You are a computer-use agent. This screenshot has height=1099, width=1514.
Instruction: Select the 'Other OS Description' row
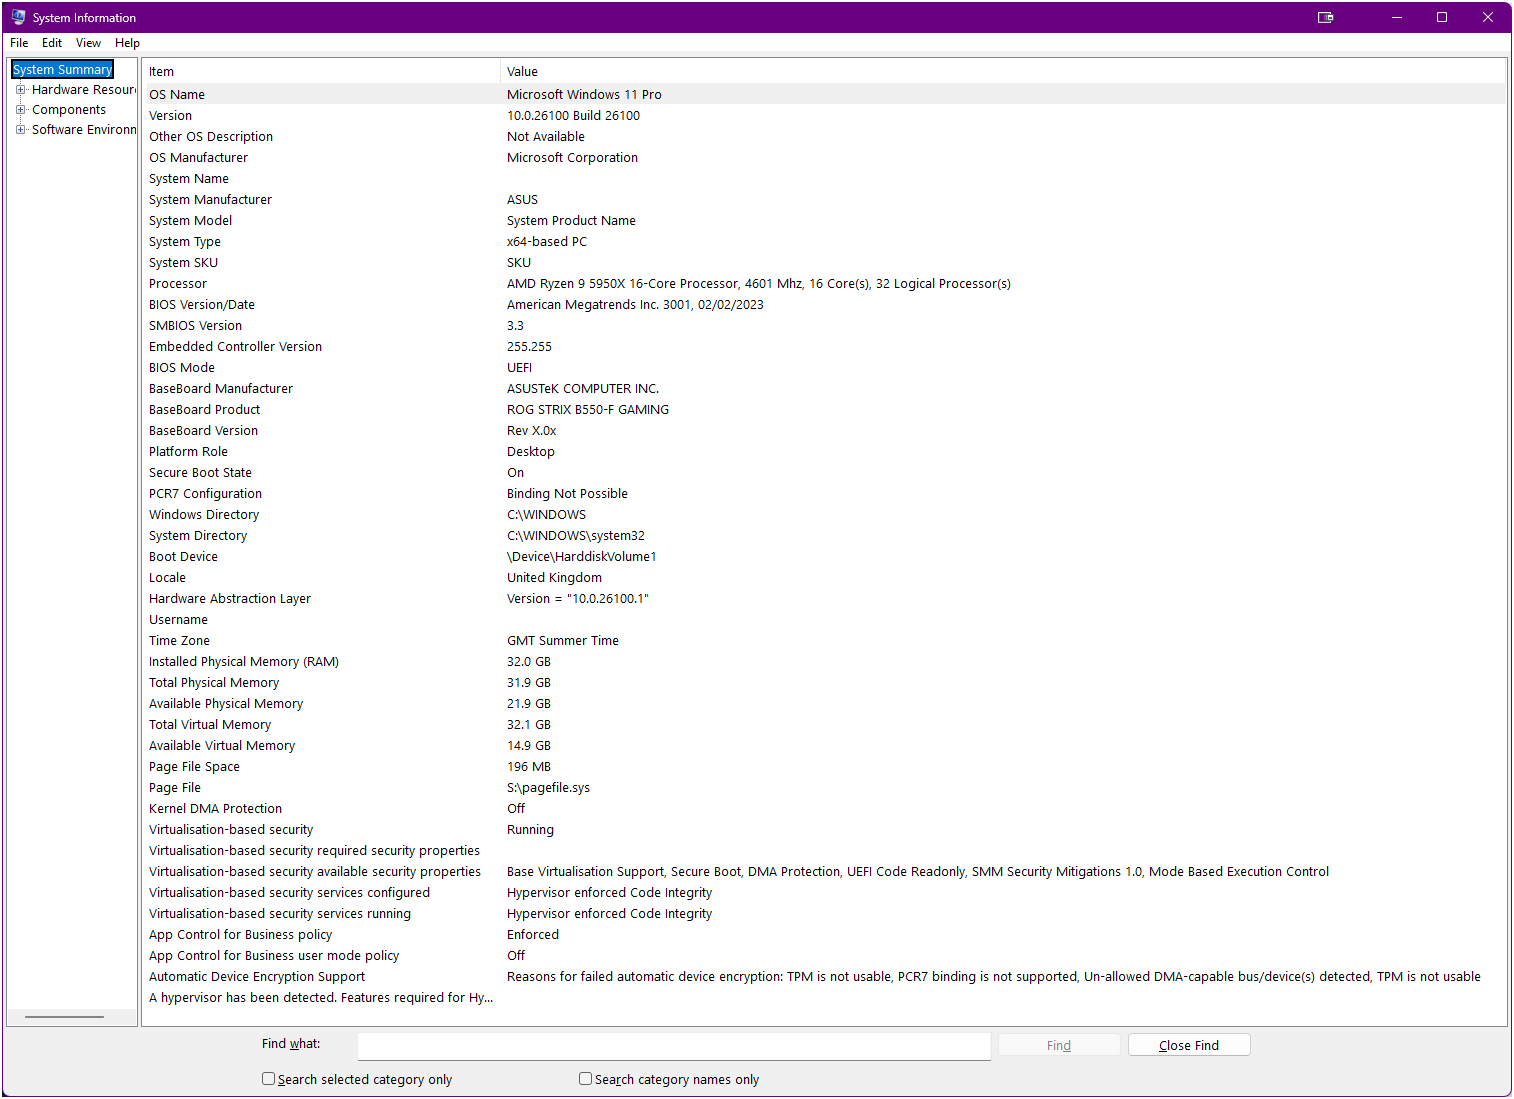pos(824,136)
